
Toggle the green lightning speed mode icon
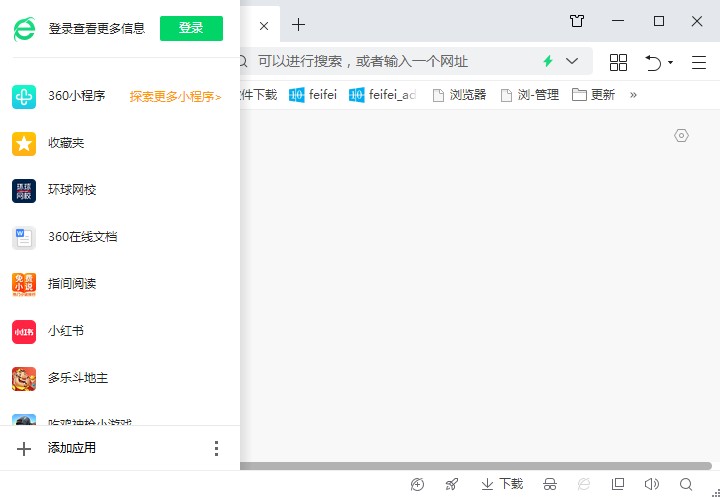[x=548, y=61]
